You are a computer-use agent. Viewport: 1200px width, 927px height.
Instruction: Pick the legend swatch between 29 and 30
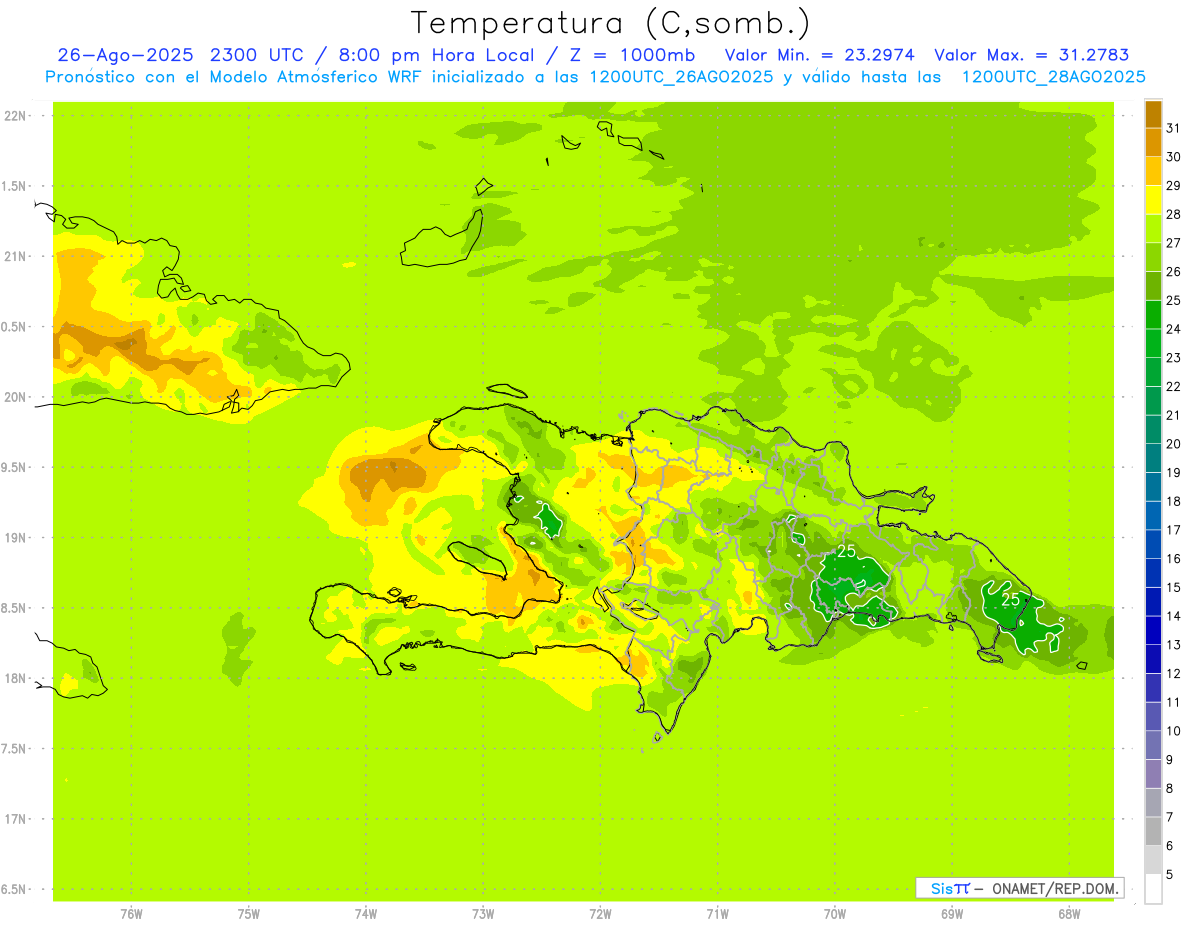coord(1153,171)
